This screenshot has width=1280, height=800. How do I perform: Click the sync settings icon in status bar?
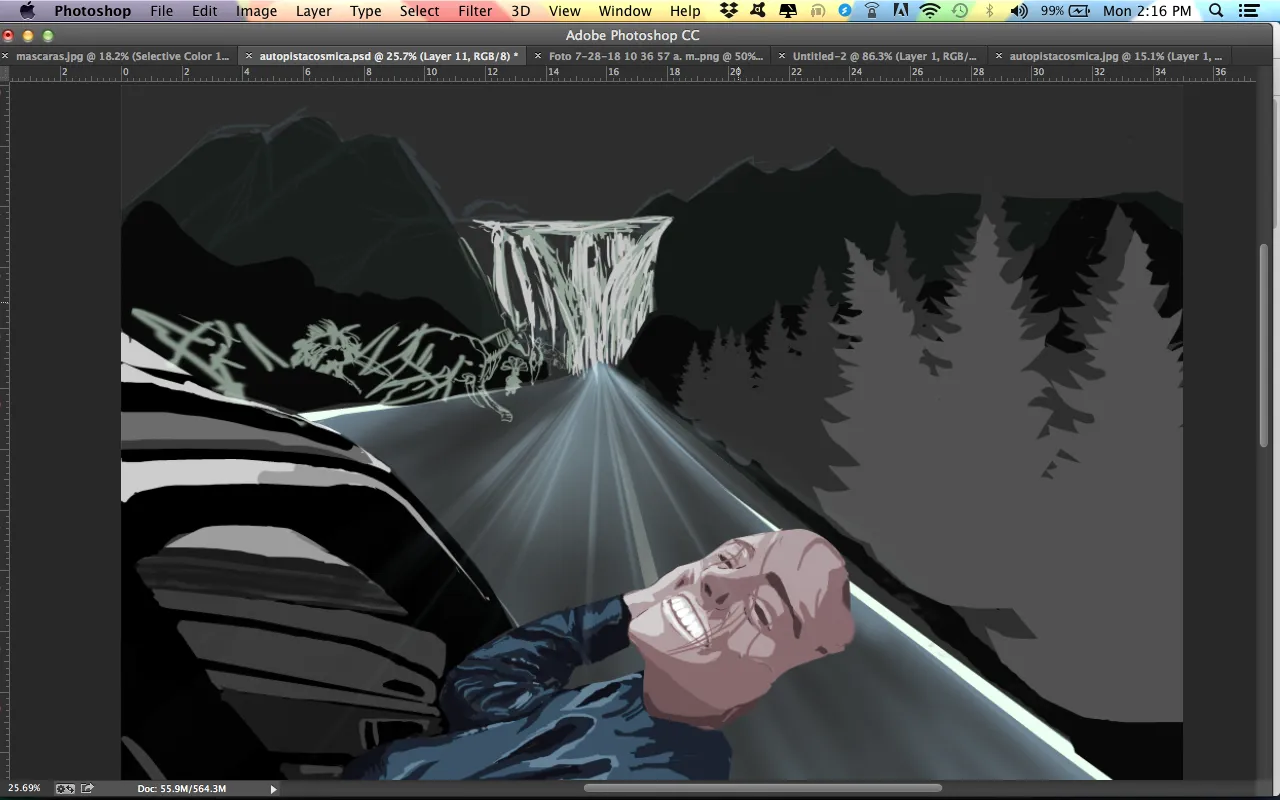(65, 788)
